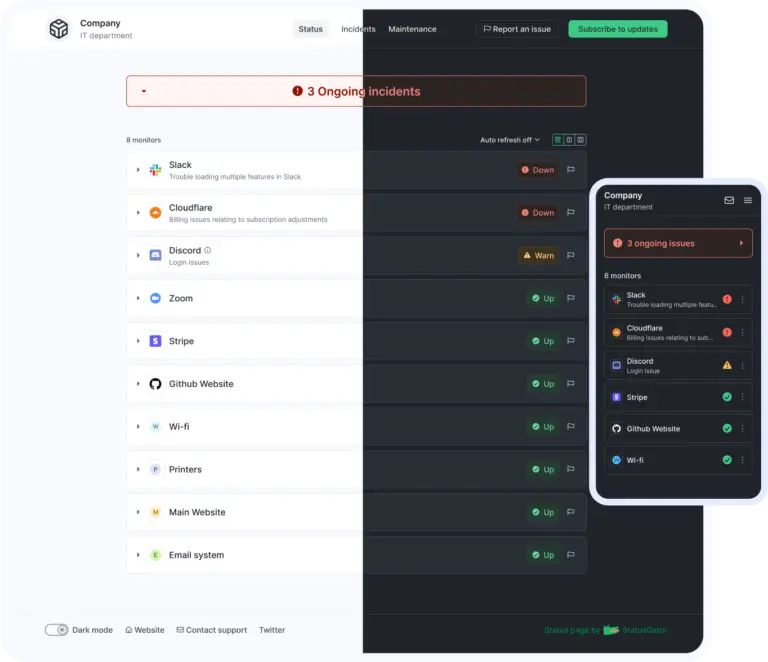
Task: Expand the Discord monitor row
Action: tap(138, 256)
